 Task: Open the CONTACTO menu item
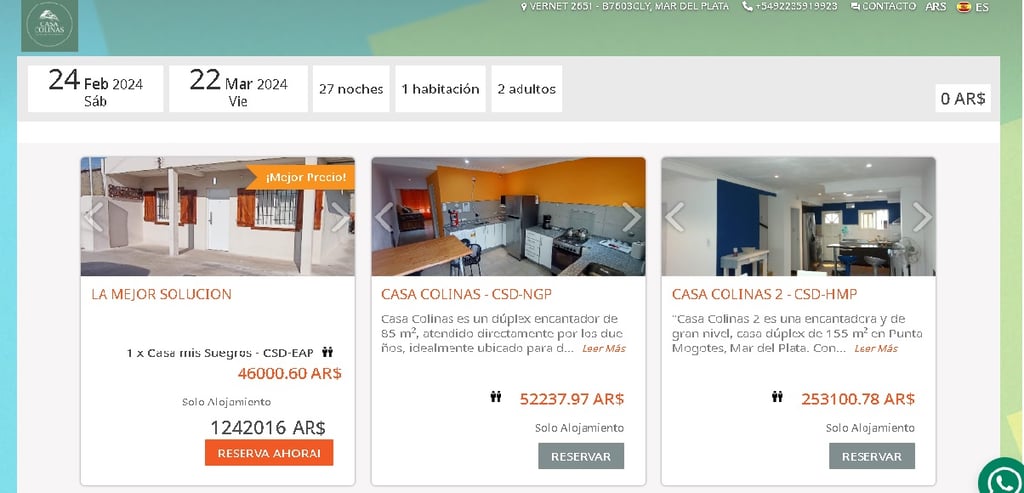point(883,7)
